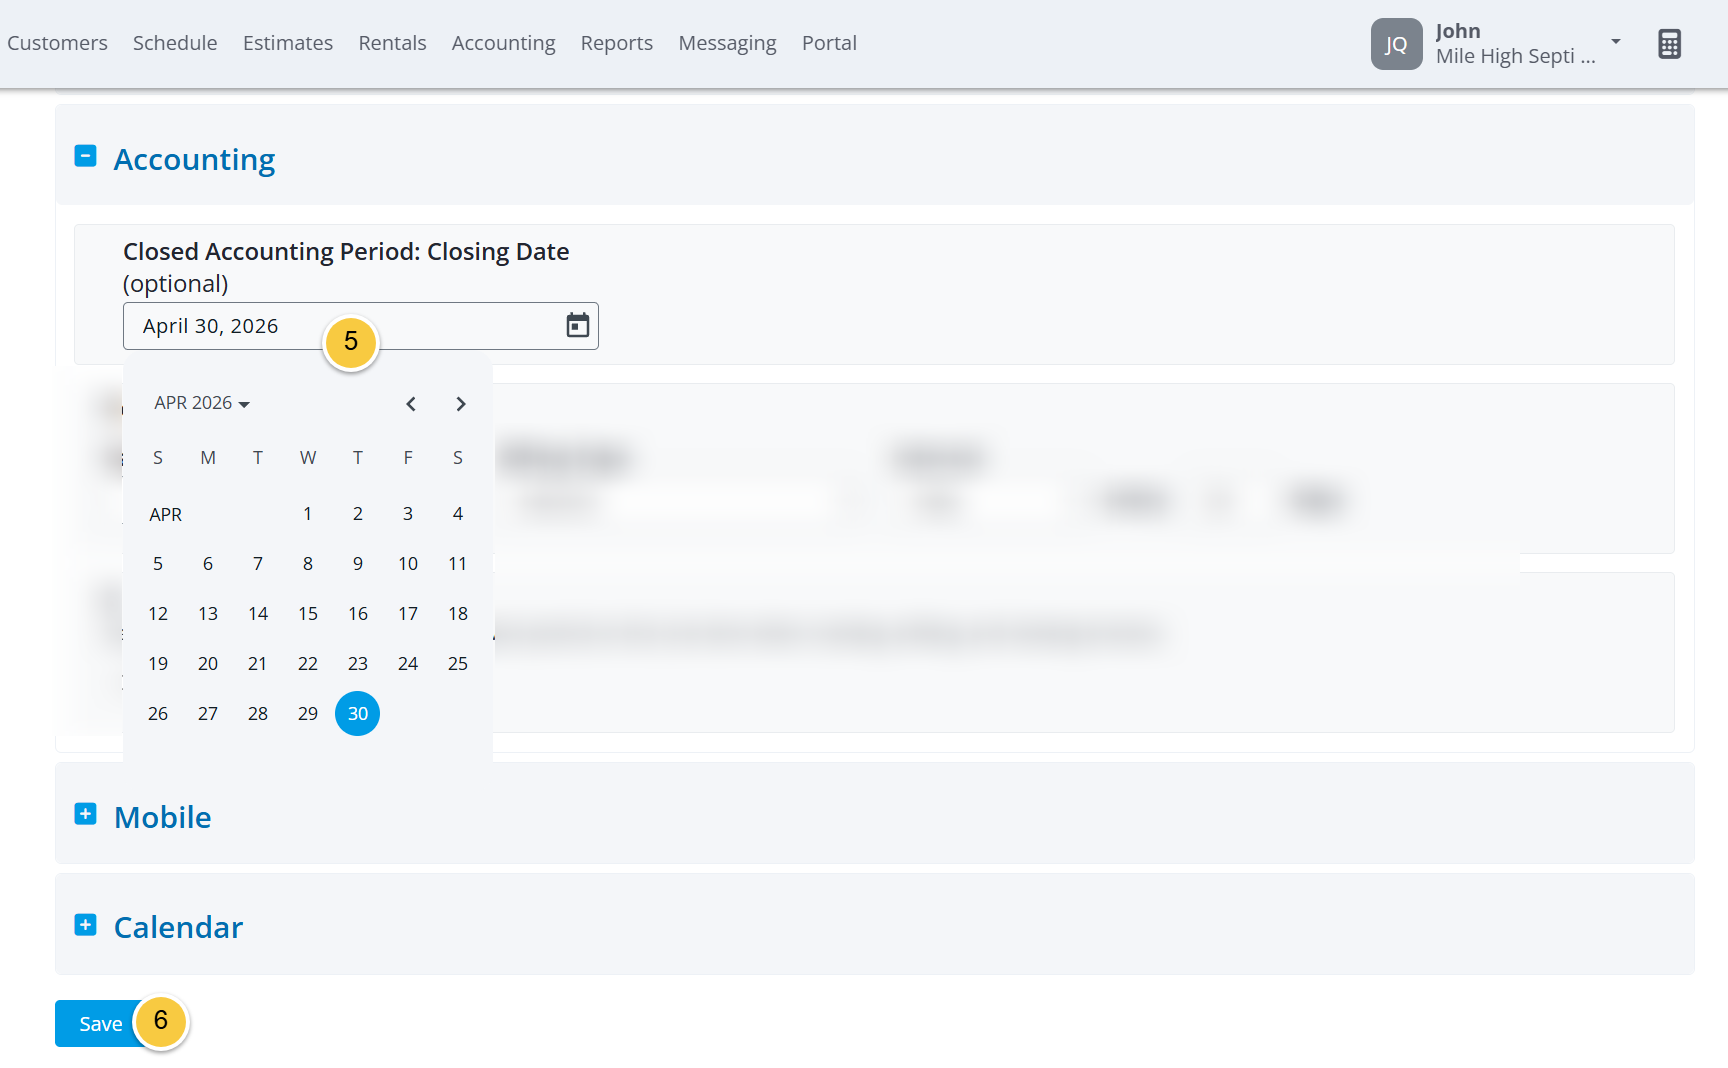Click the Accounting section heading
The image size is (1728, 1068).
tap(194, 160)
